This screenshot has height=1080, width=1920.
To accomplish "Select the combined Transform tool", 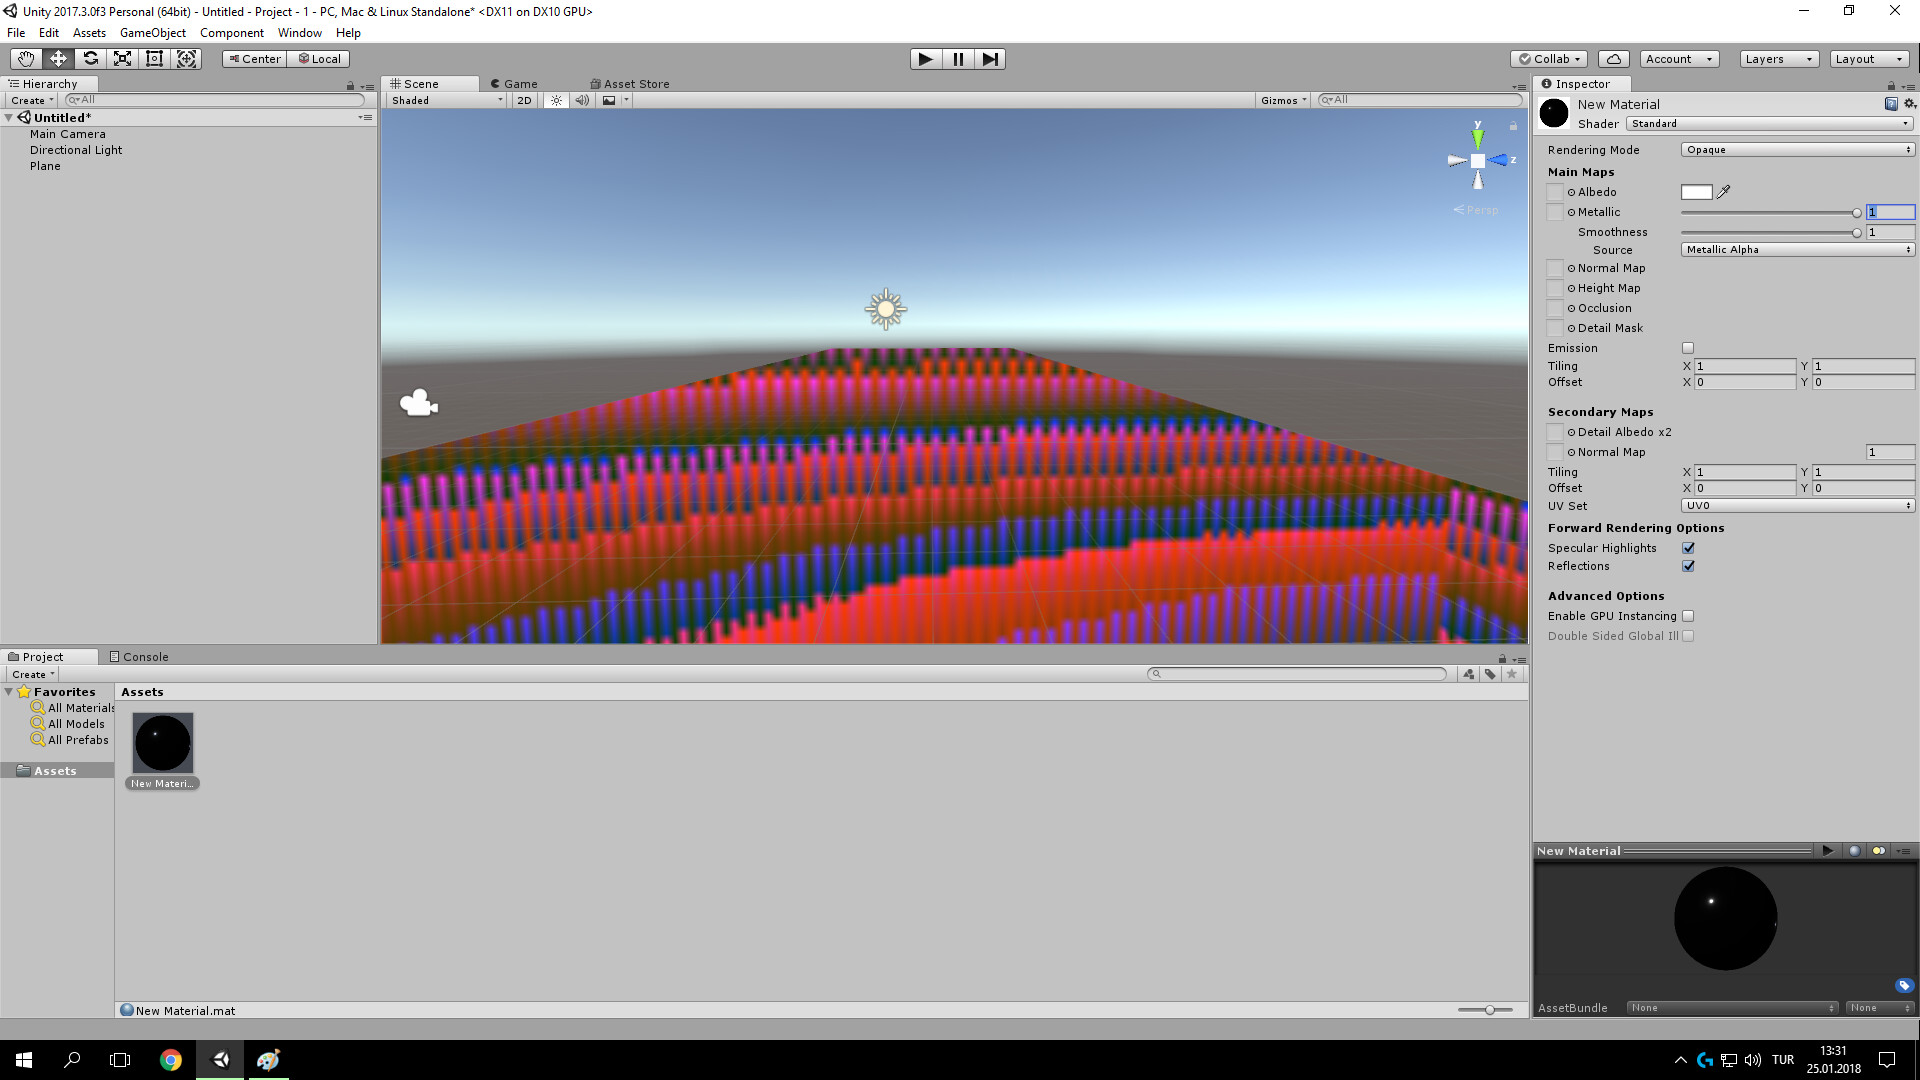I will 186,59.
